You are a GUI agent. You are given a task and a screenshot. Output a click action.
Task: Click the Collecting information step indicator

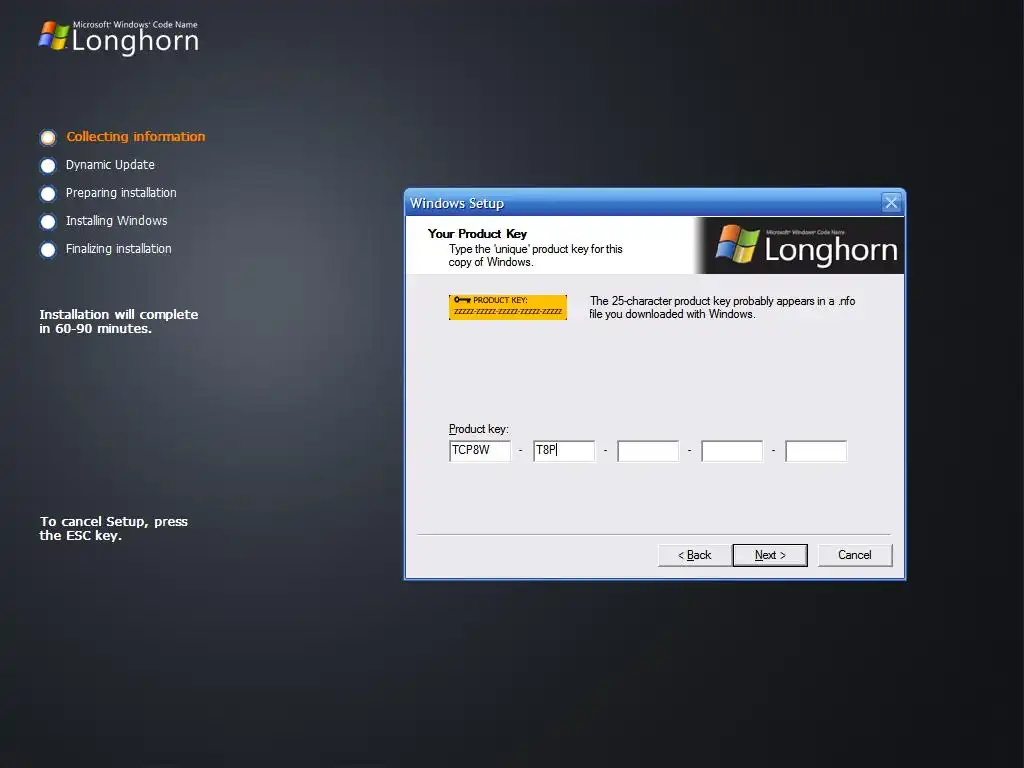(48, 137)
